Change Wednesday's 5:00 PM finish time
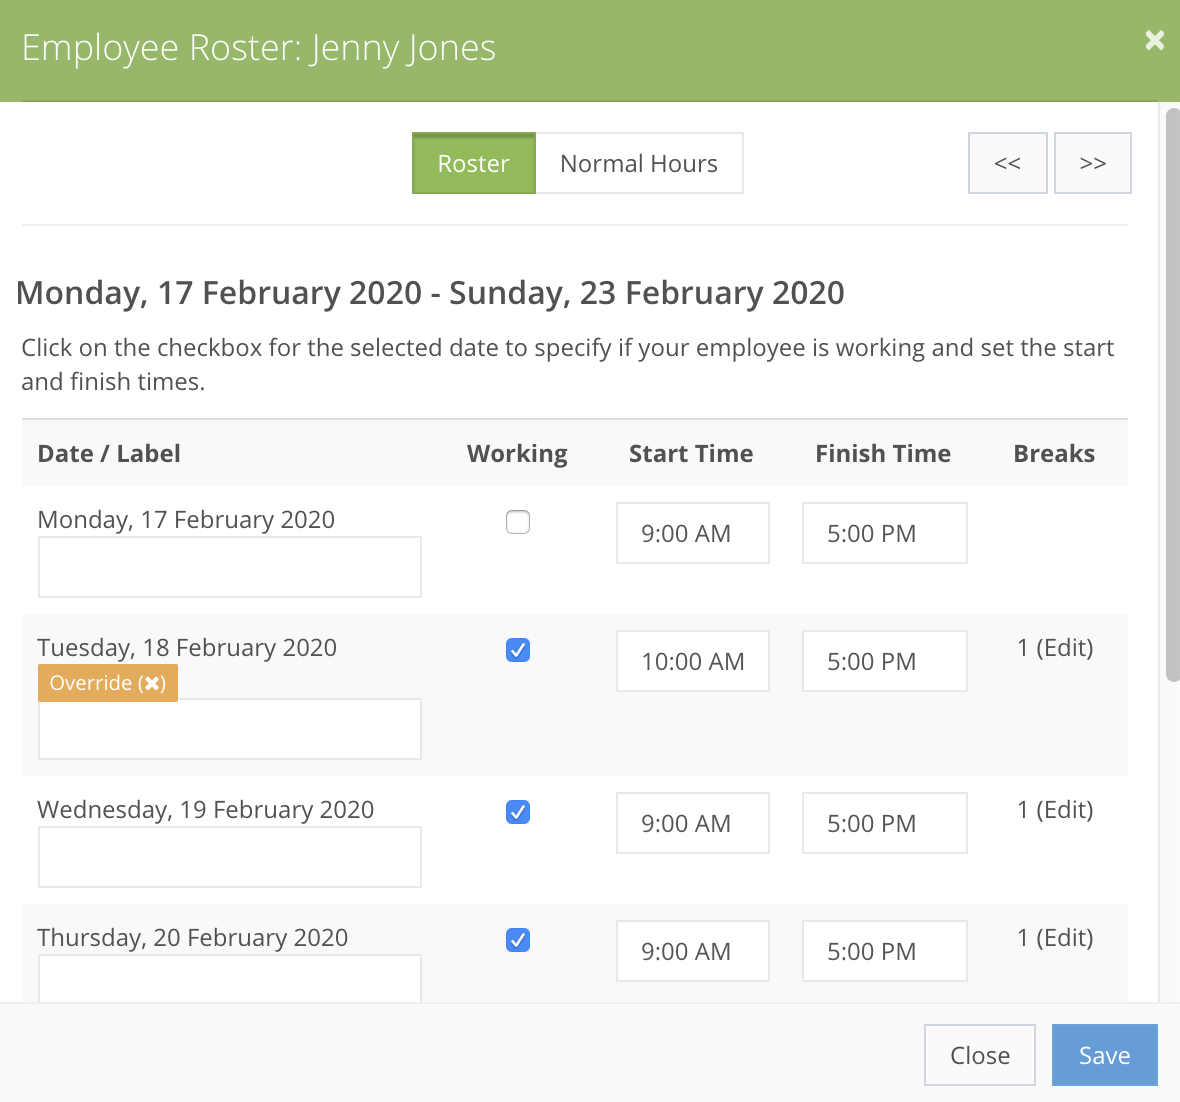This screenshot has height=1102, width=1180. 884,823
